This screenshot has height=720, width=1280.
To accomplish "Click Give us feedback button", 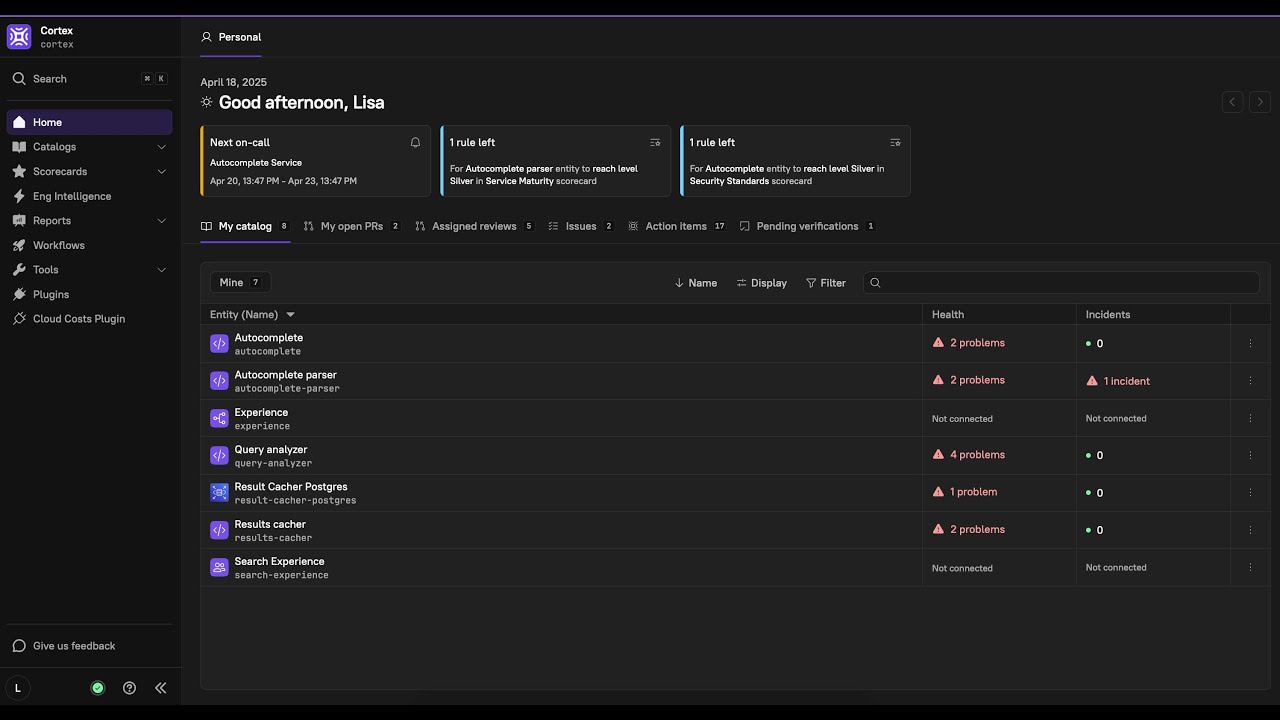I will point(74,646).
